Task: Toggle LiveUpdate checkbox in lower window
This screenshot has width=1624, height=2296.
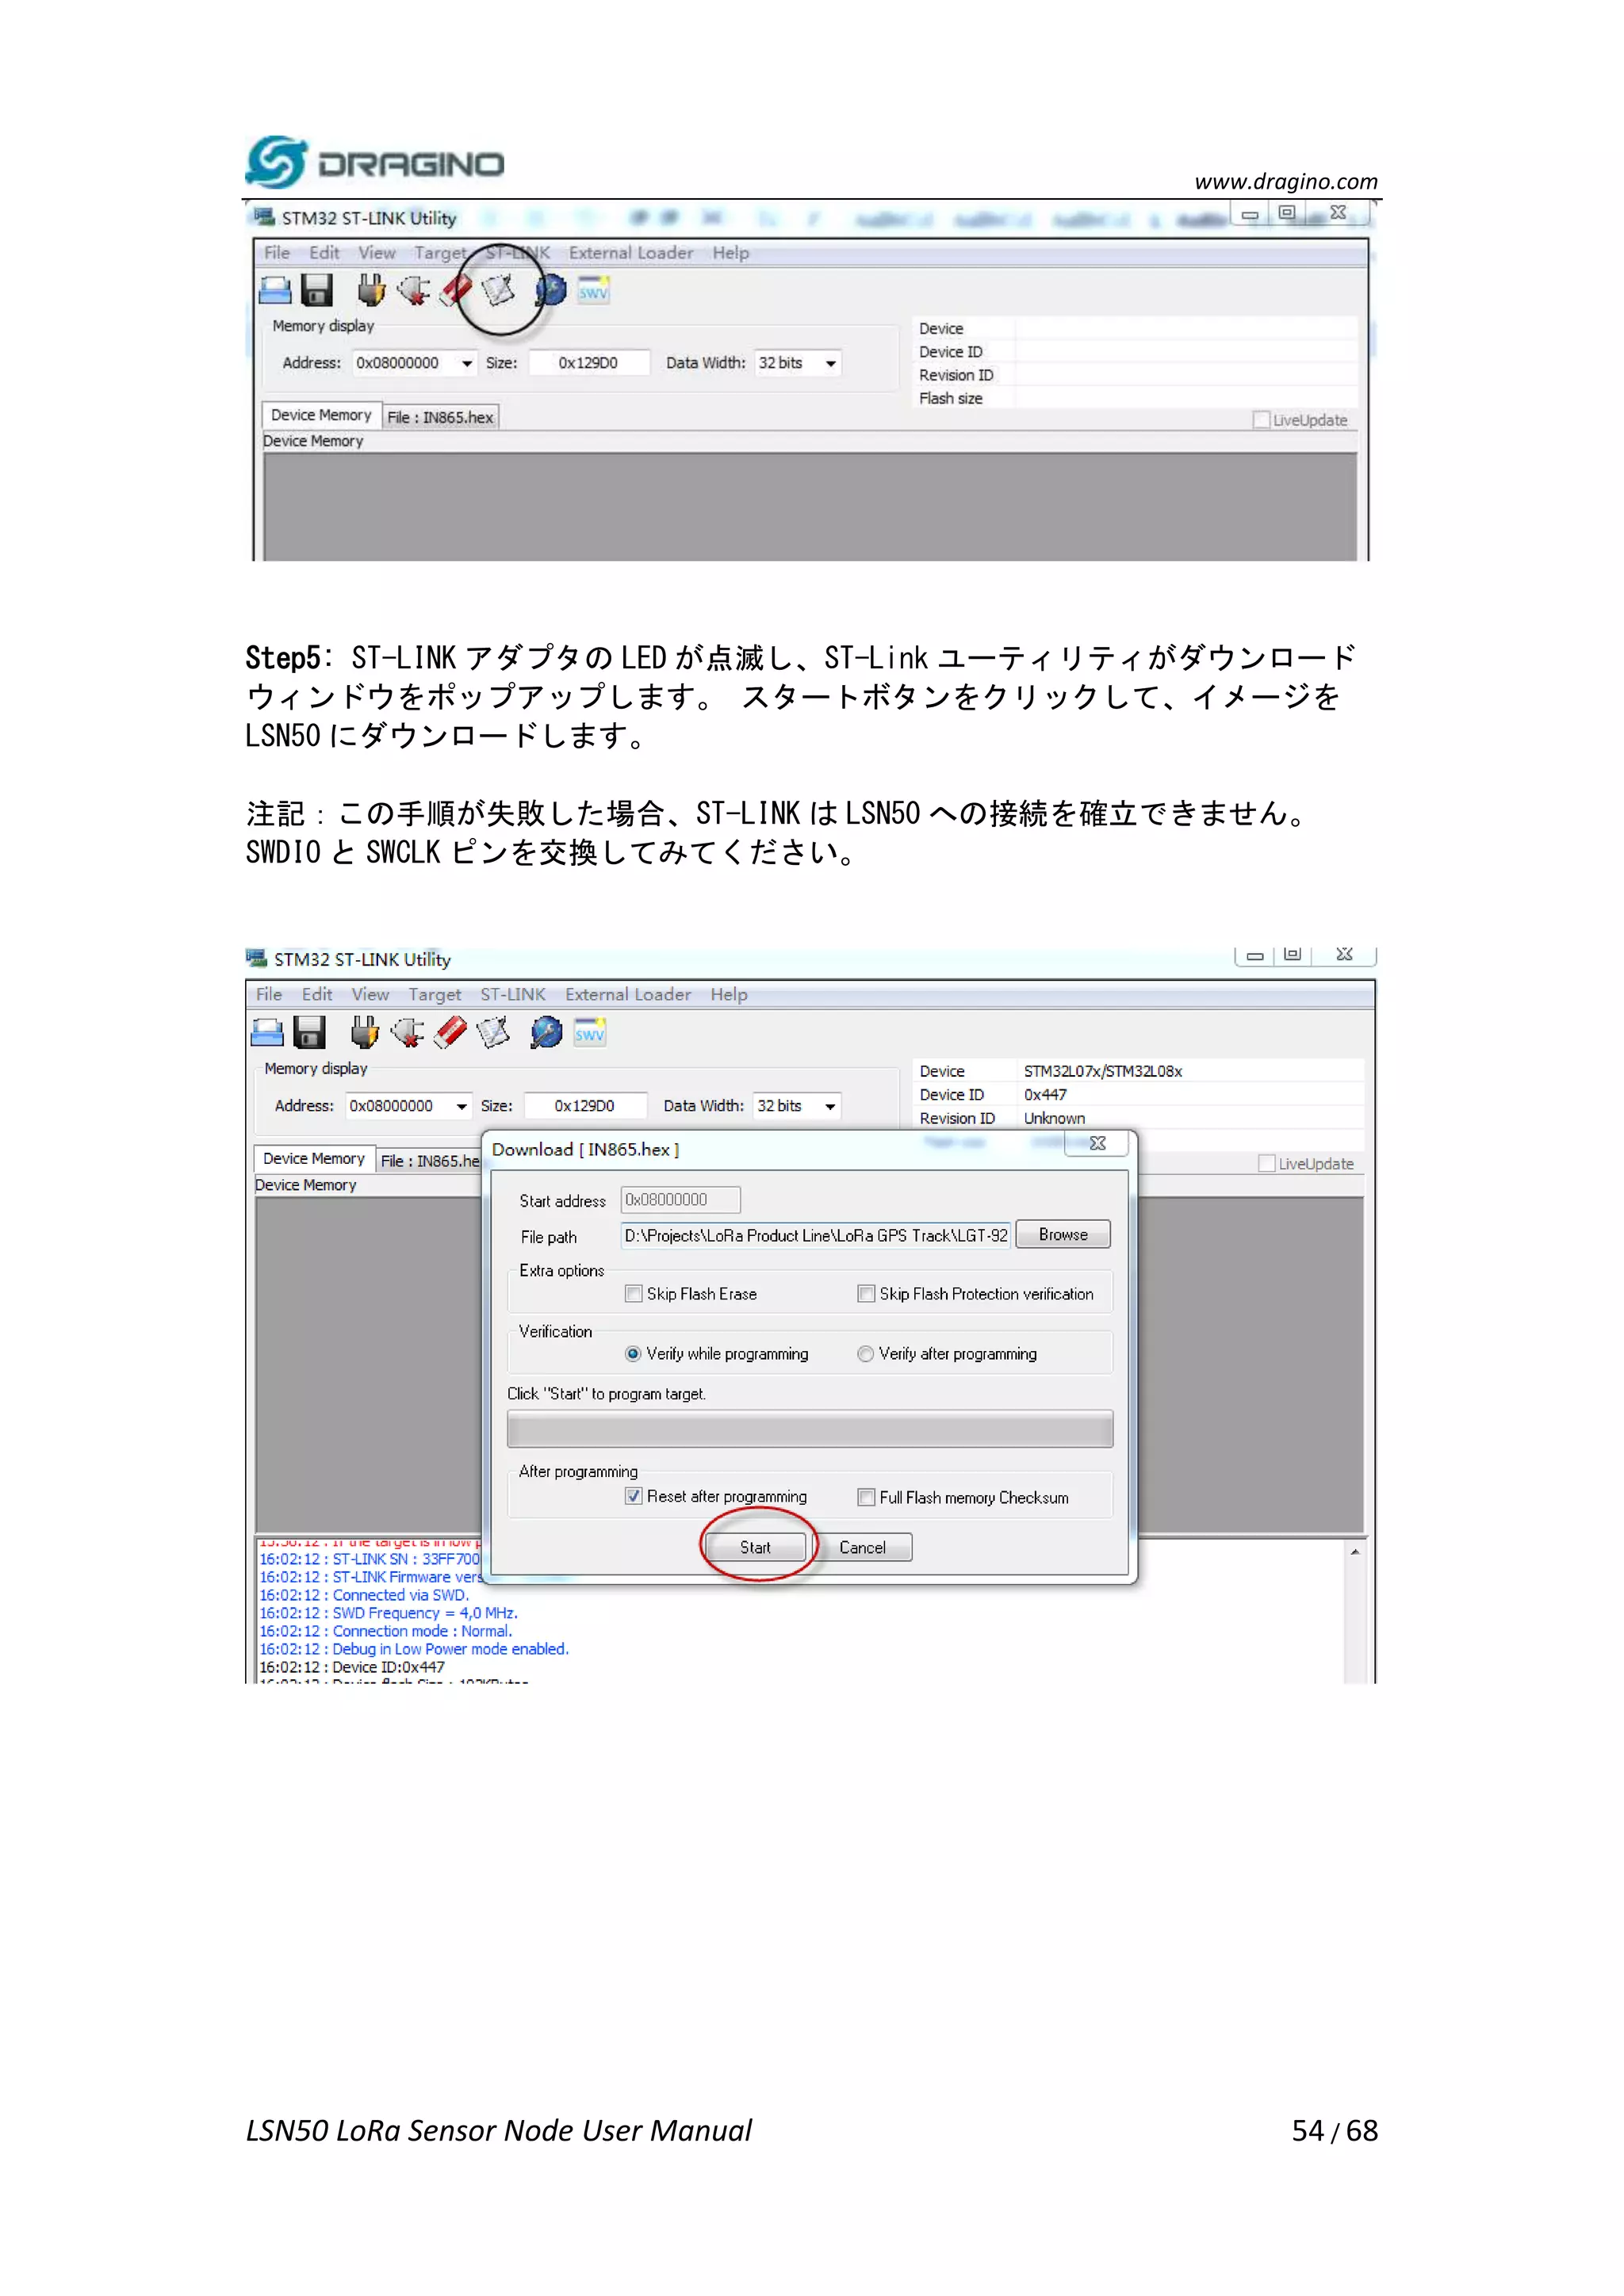Action: tap(1267, 1163)
